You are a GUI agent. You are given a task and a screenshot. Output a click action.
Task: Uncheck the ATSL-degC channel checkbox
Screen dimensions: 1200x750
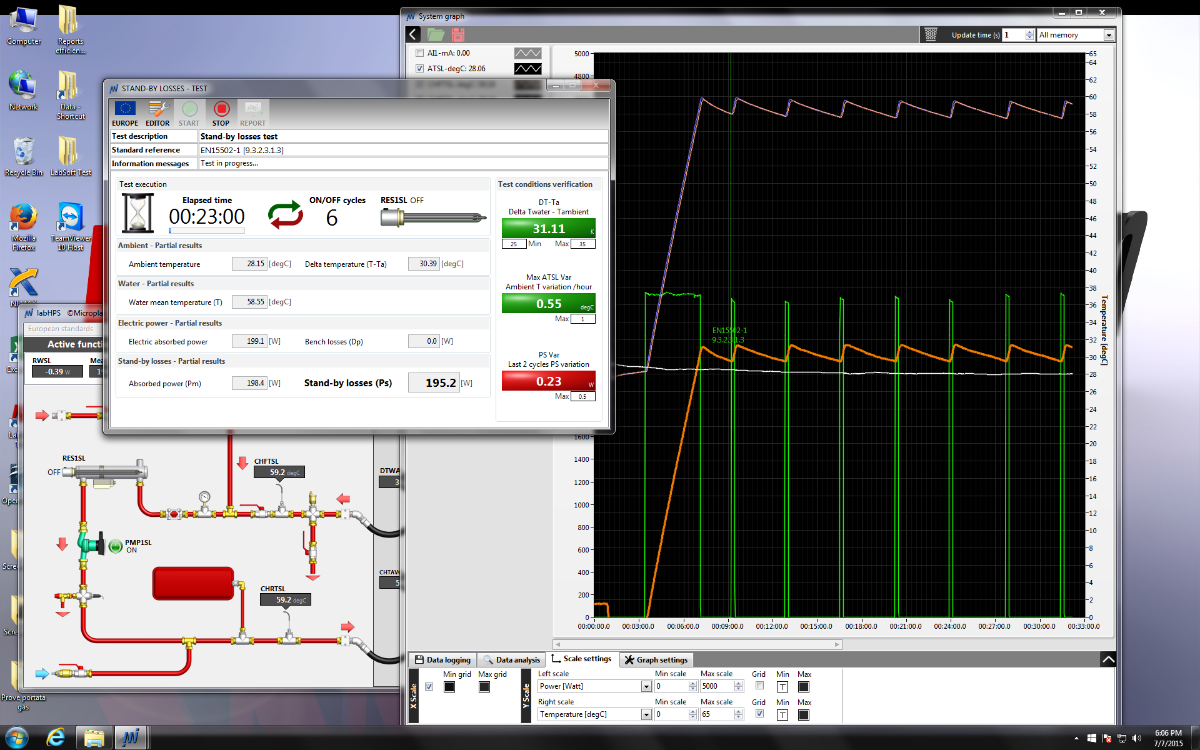(x=419, y=69)
